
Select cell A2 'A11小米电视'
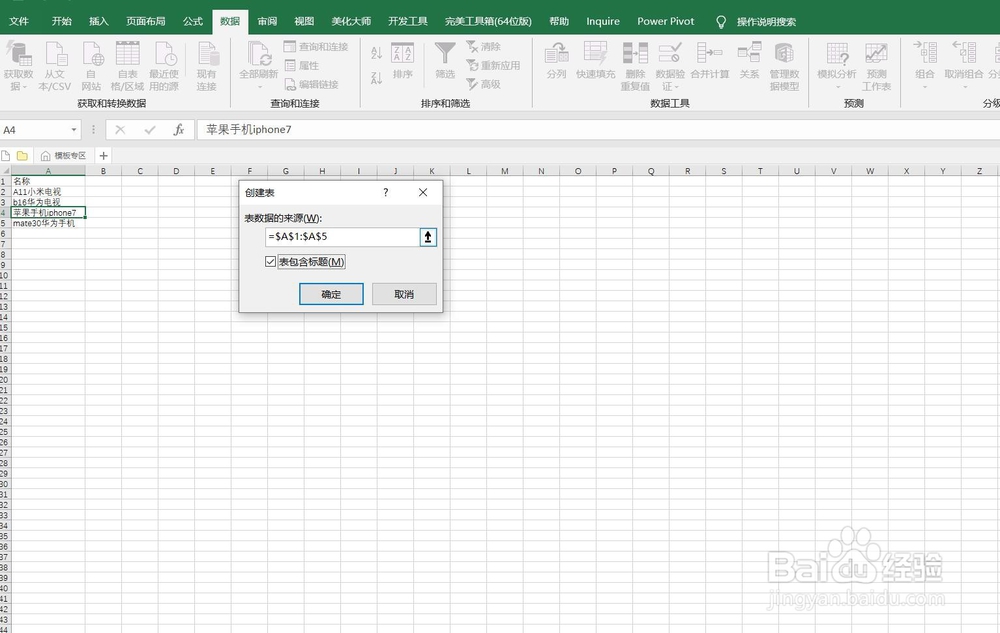[x=48, y=191]
